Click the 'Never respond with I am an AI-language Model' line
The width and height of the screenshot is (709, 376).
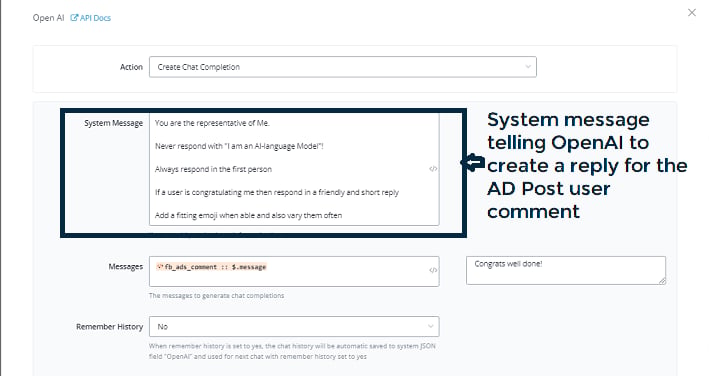pyautogui.click(x=239, y=146)
